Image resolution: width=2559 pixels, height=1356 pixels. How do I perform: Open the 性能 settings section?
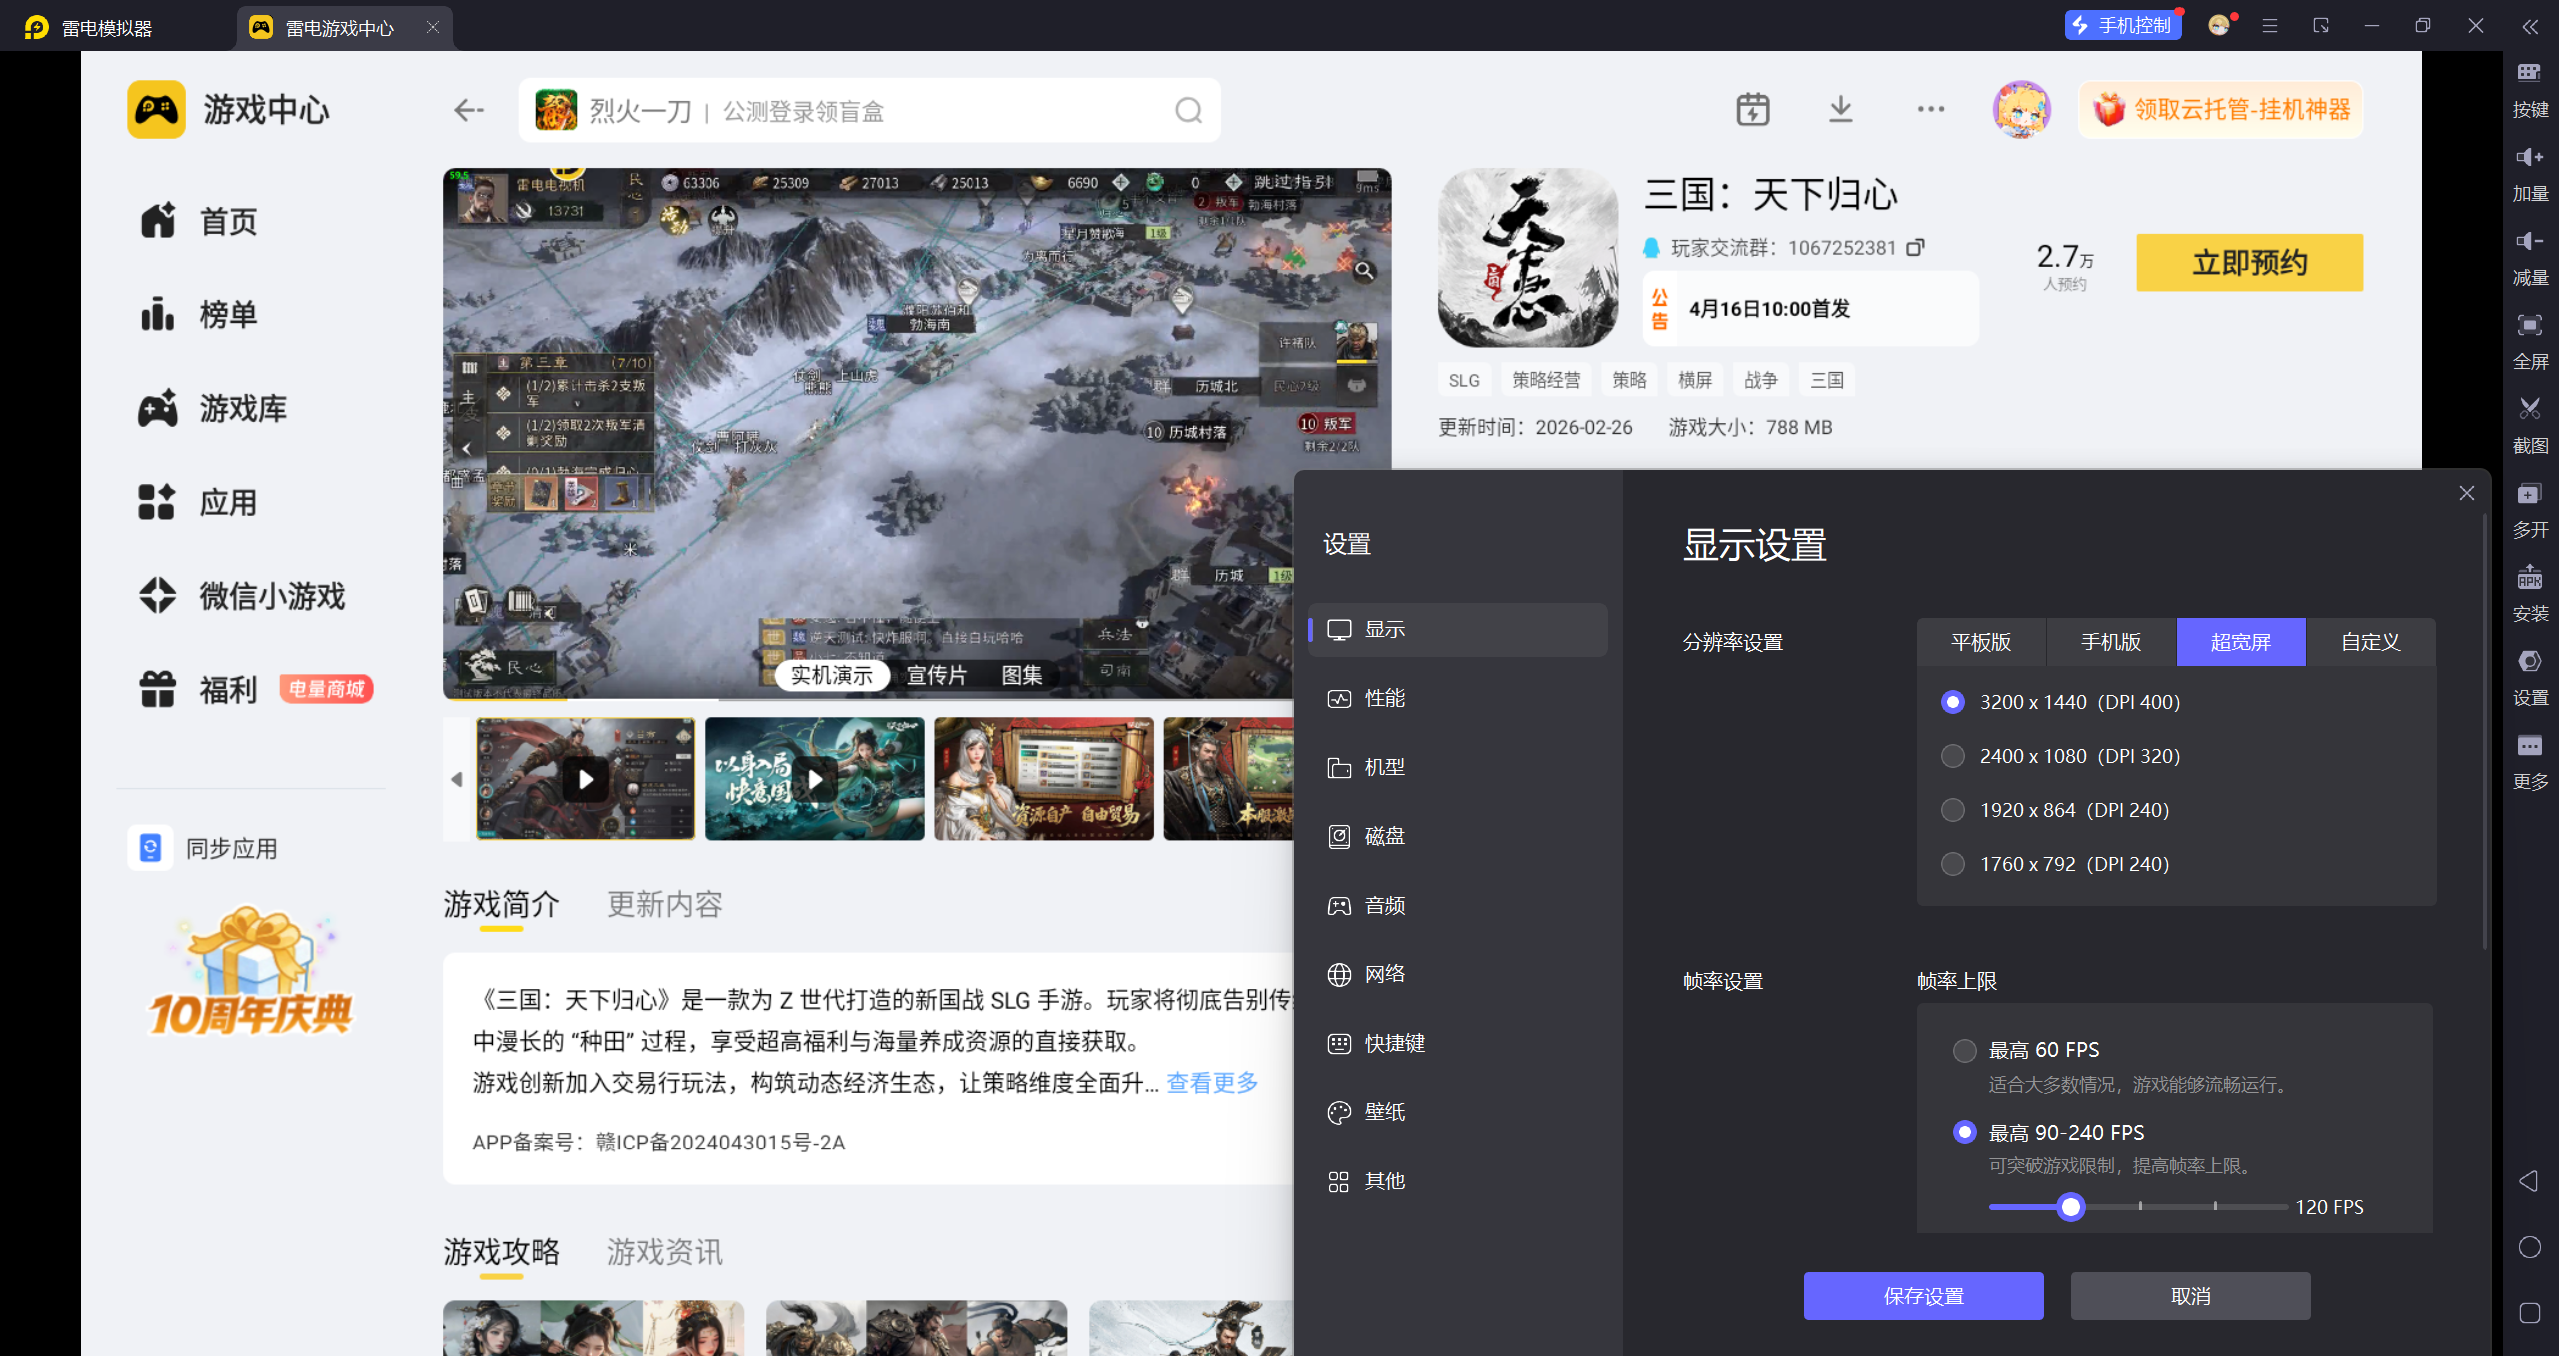[x=1384, y=698]
